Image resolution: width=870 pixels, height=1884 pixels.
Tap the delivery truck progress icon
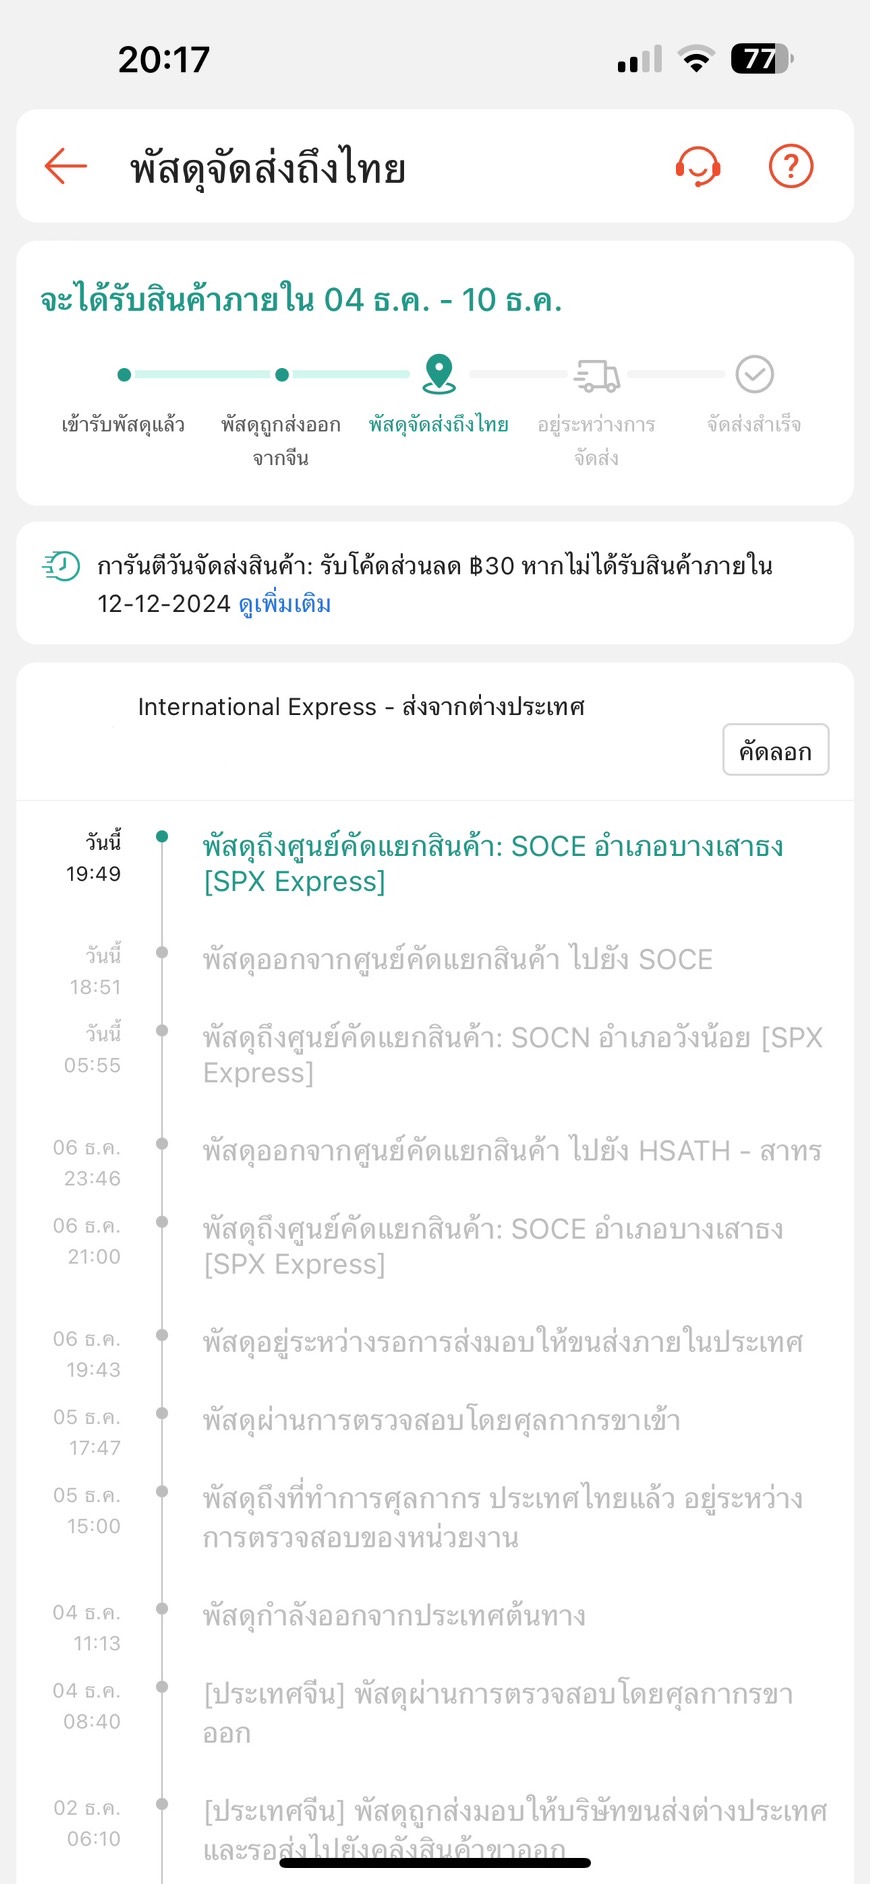coord(597,375)
